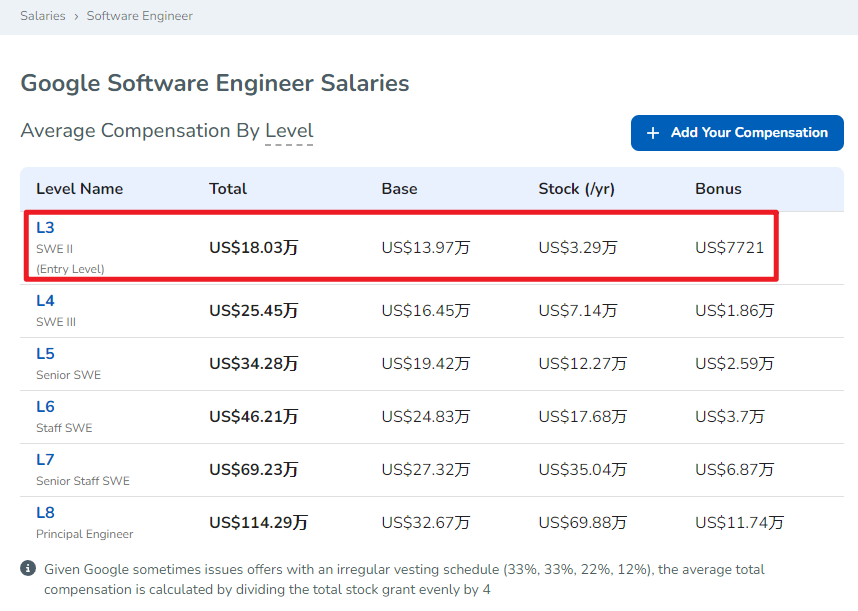858x611 pixels.
Task: Click the Google Software Engineer Salaries heading
Action: tap(215, 83)
